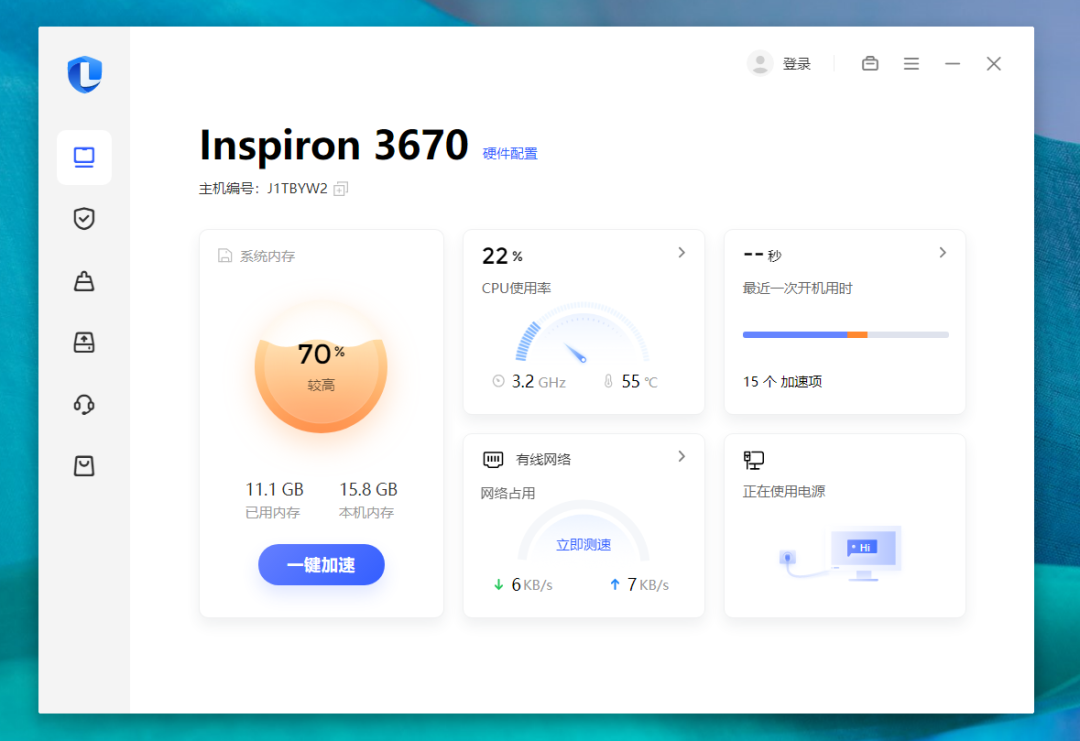Open the 硬件配置 hardware configuration link

click(x=510, y=154)
